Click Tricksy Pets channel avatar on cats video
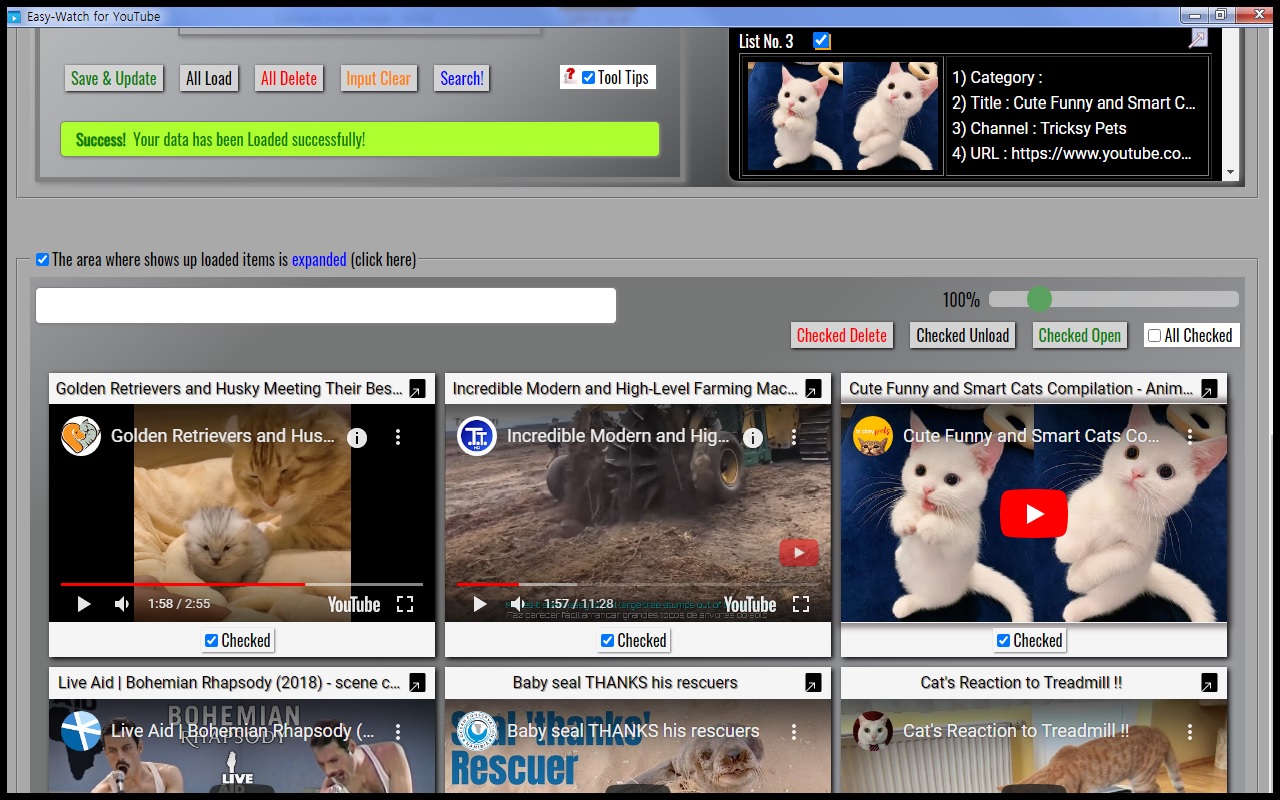 pos(873,437)
